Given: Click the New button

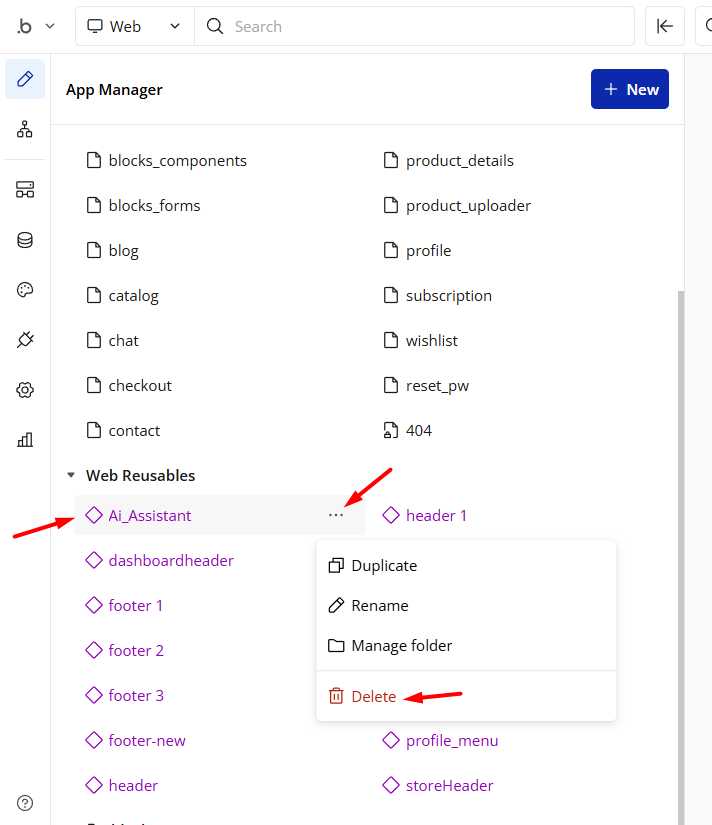Looking at the screenshot, I should 630,89.
